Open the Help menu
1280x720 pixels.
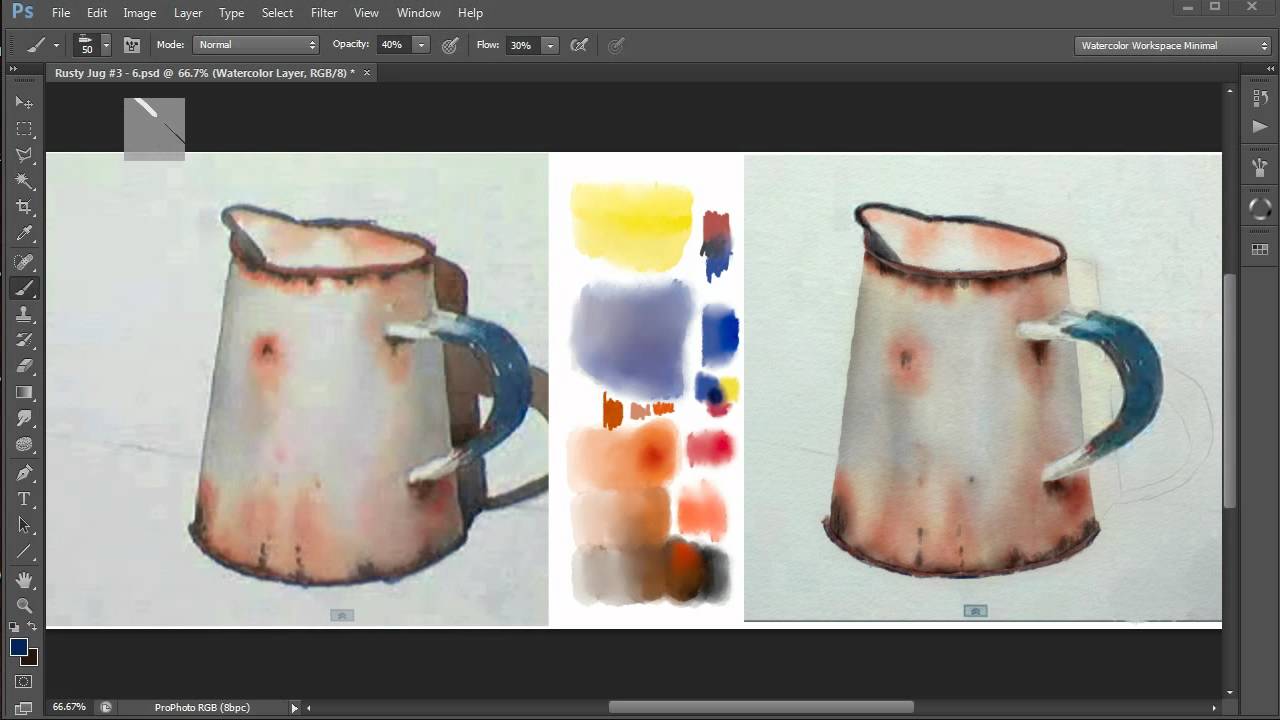[x=470, y=13]
